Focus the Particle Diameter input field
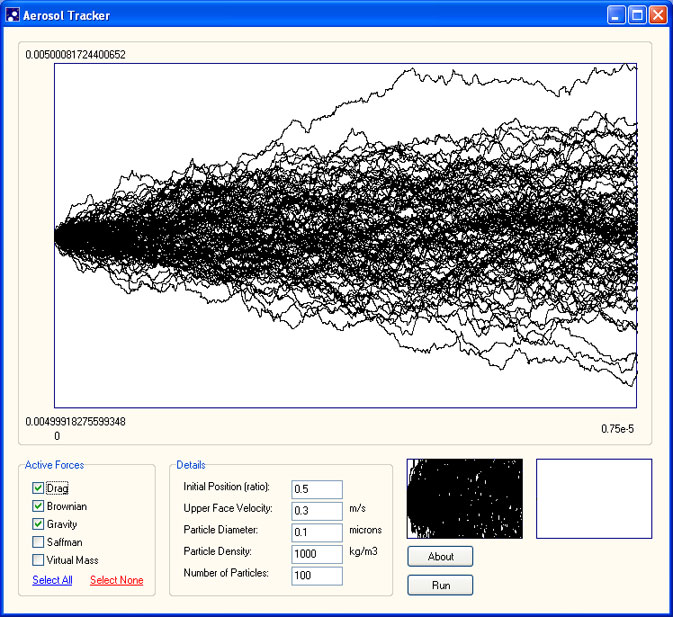This screenshot has height=617, width=673. tap(317, 532)
